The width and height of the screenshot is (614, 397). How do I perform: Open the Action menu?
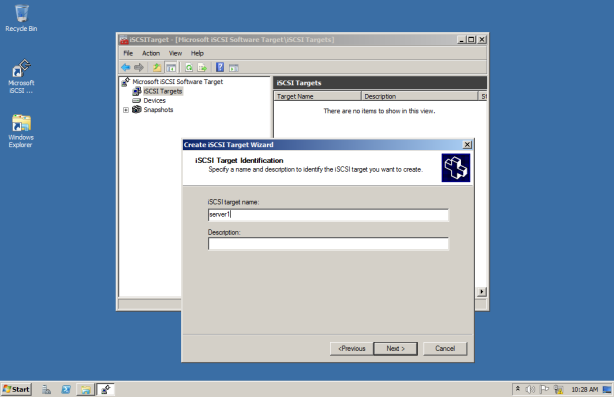(x=151, y=53)
